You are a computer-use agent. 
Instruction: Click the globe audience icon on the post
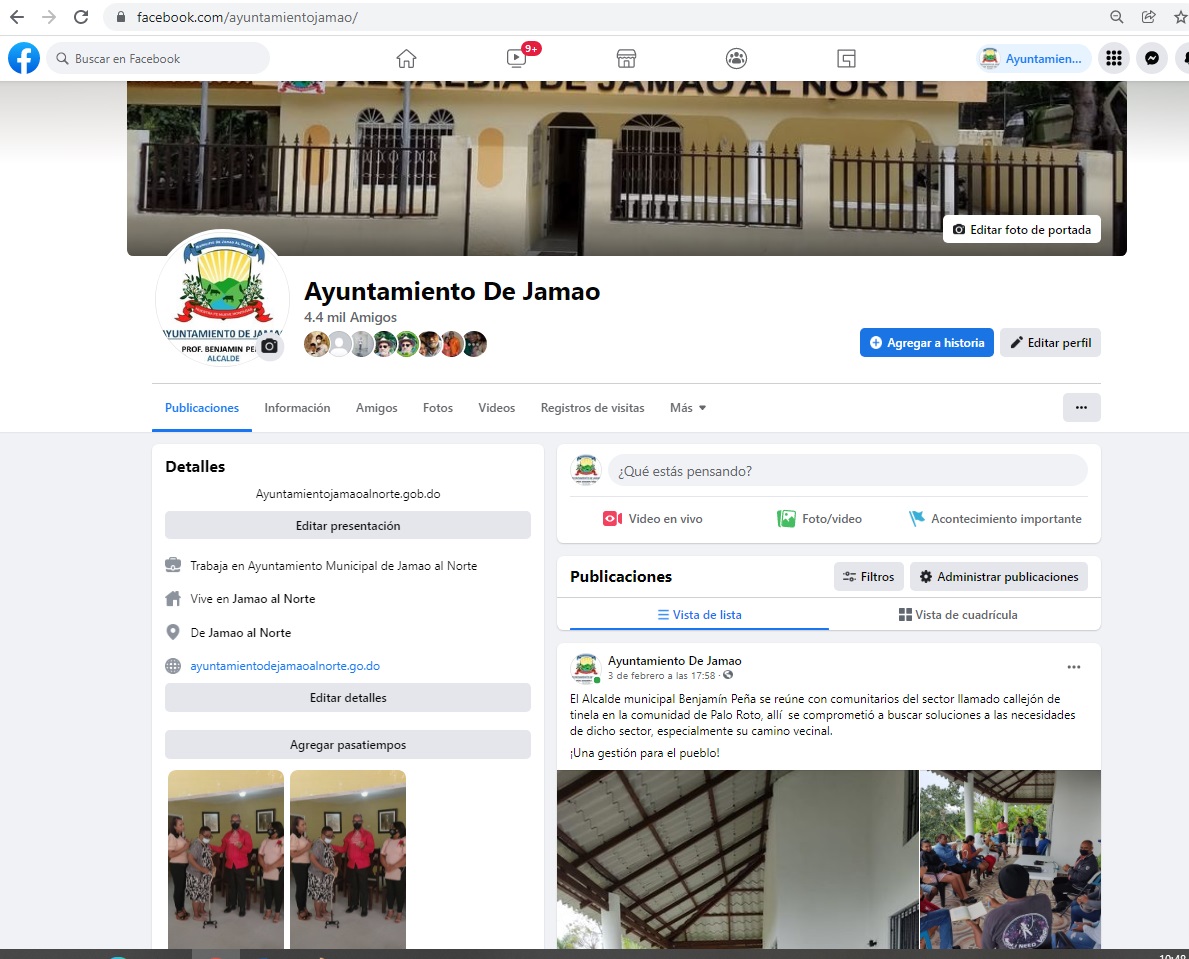click(728, 675)
